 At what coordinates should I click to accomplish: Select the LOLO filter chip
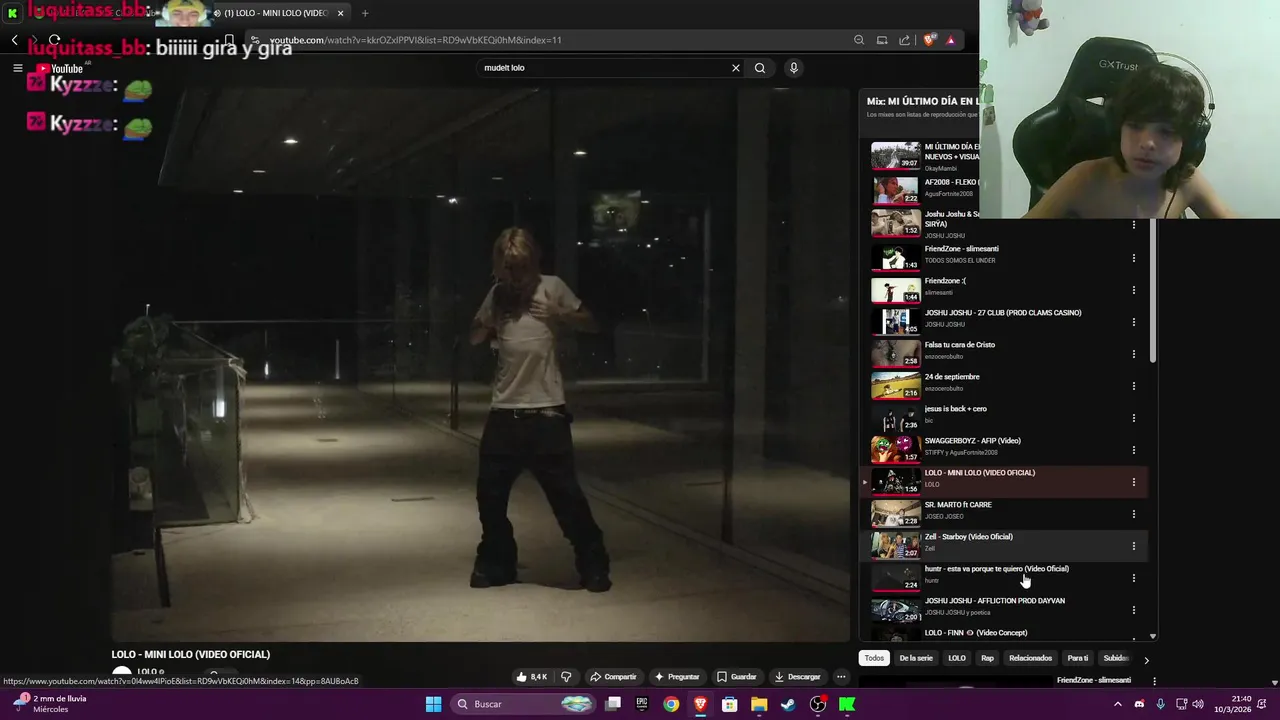pos(957,658)
